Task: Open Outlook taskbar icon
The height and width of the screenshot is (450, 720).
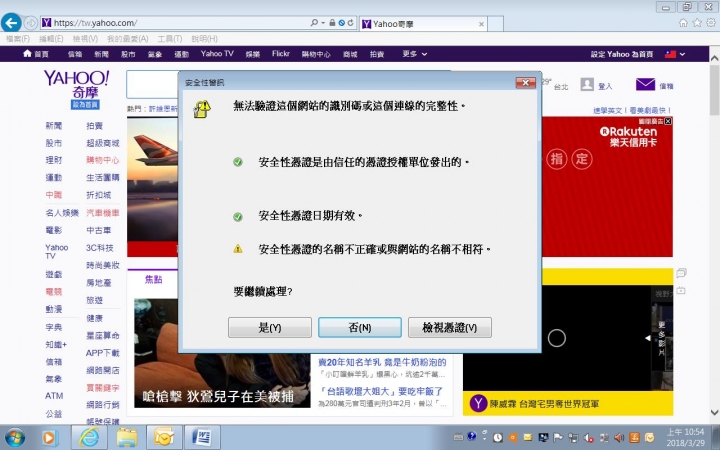Action: pos(164,437)
